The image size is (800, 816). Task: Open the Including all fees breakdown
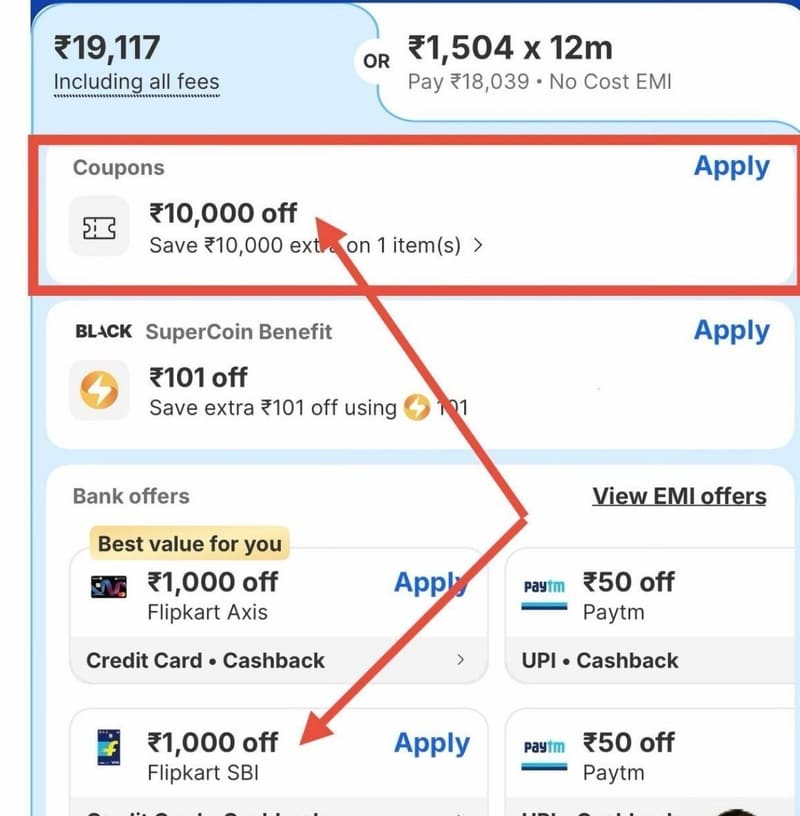[137, 83]
